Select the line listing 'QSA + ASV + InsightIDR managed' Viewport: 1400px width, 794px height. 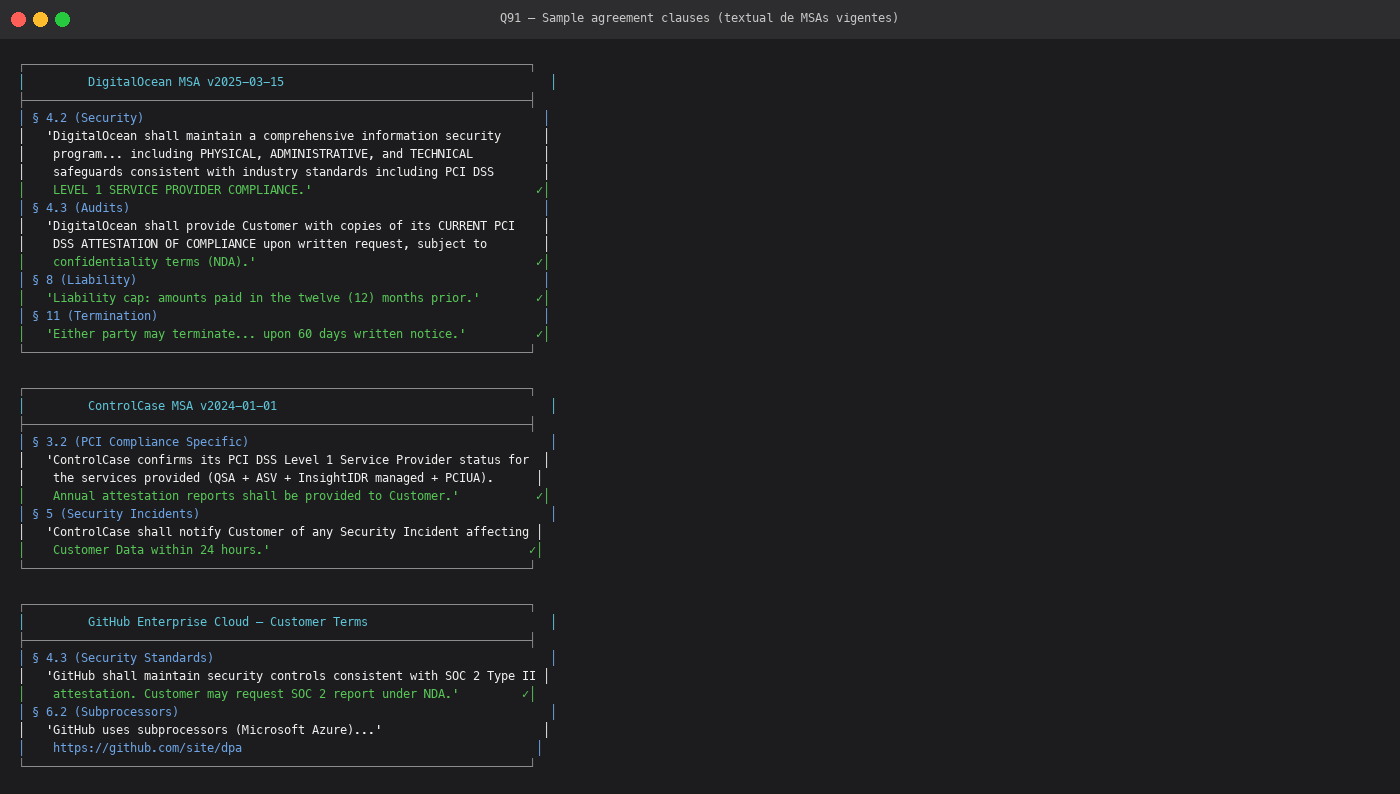pyautogui.click(x=273, y=478)
